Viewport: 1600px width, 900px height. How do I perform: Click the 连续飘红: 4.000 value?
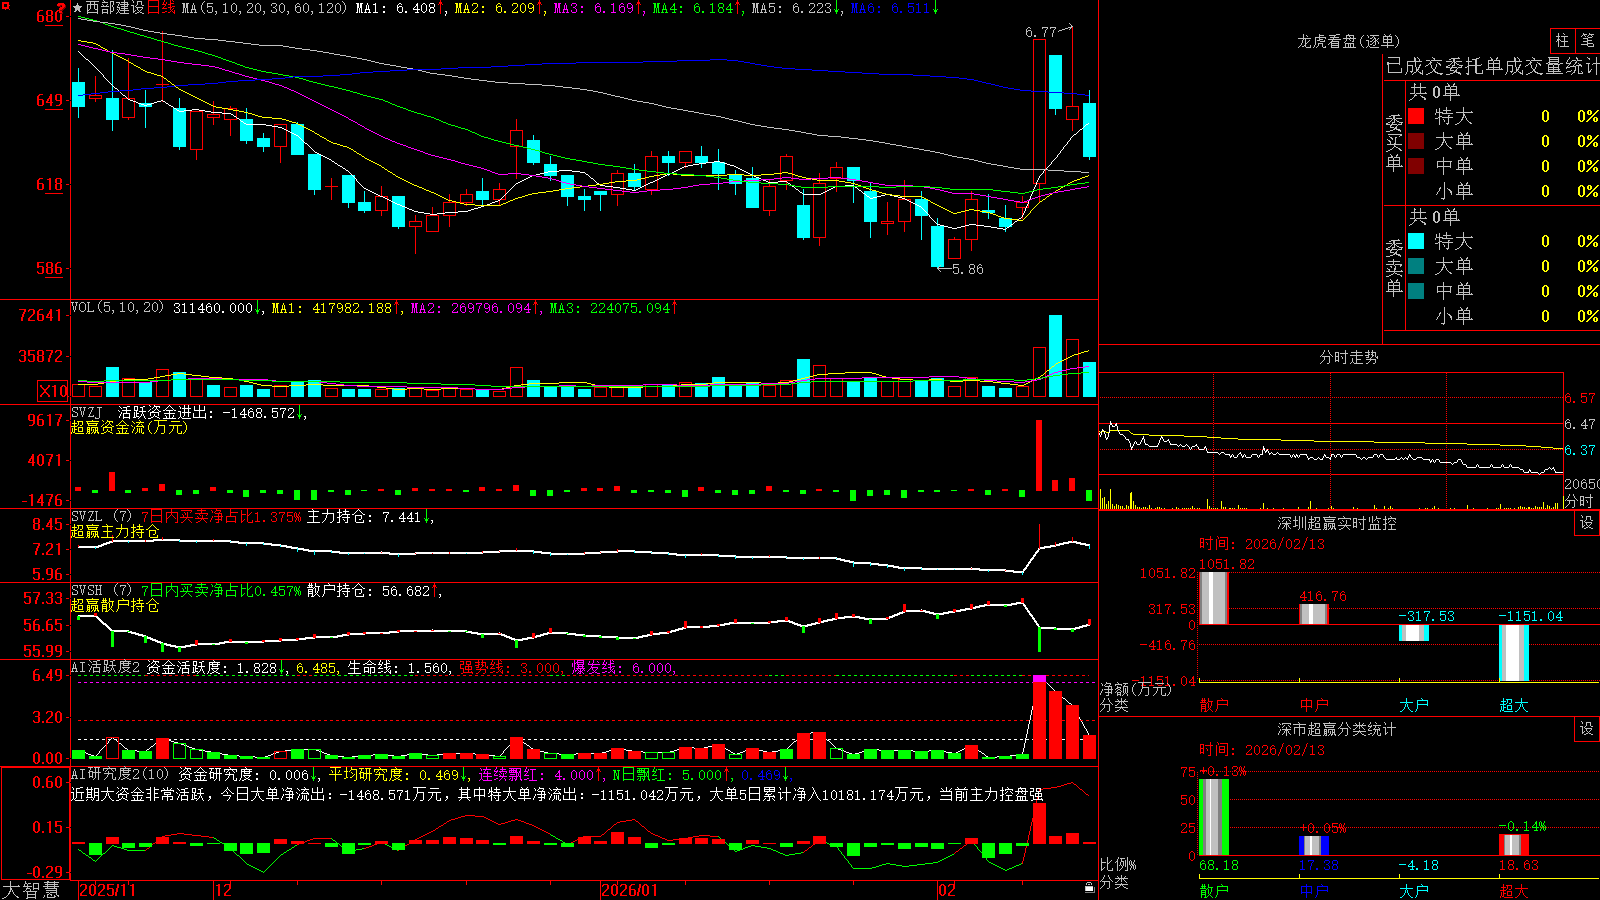pyautogui.click(x=535, y=774)
